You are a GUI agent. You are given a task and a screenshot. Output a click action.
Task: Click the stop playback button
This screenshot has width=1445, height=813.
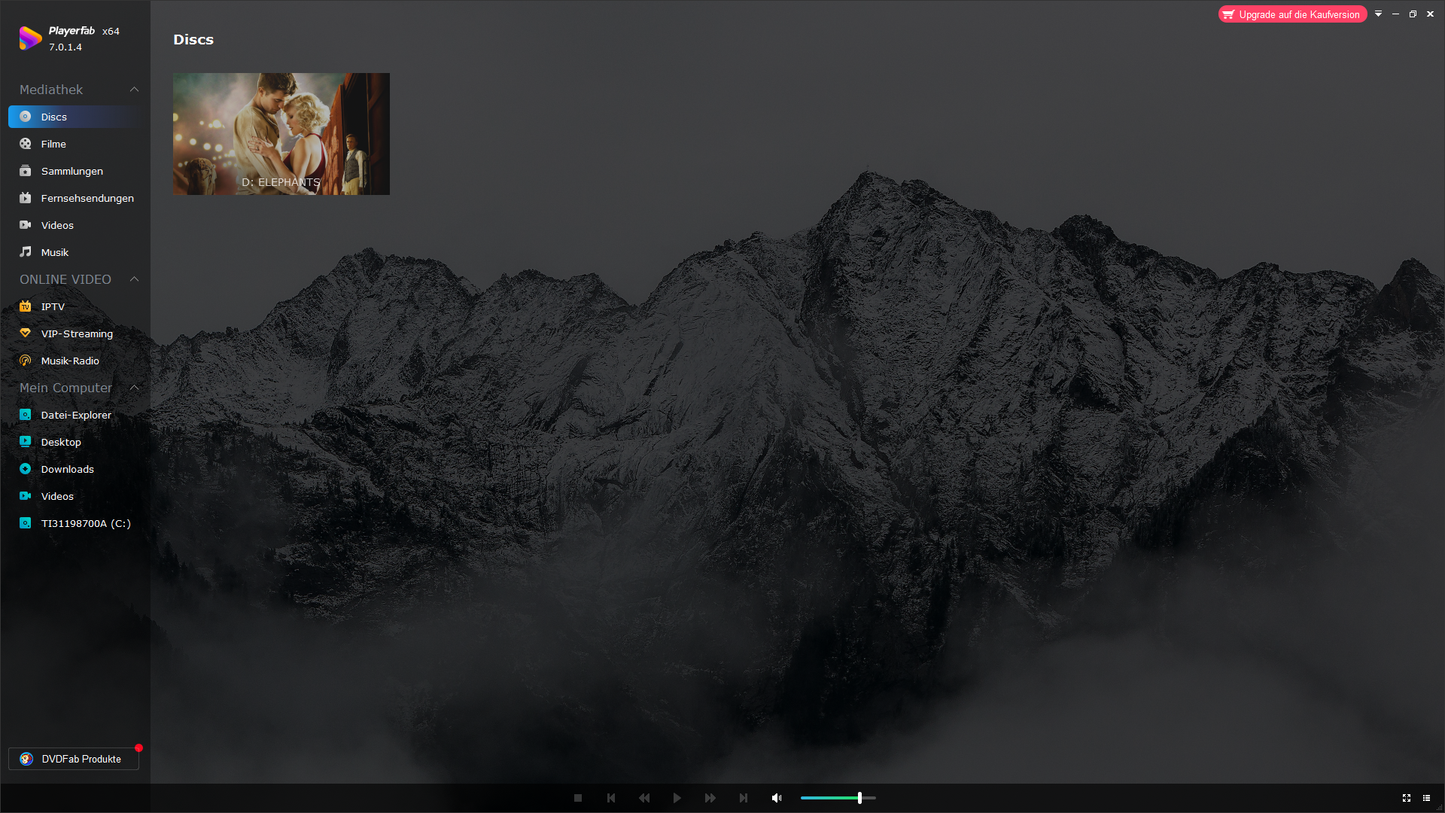point(578,798)
